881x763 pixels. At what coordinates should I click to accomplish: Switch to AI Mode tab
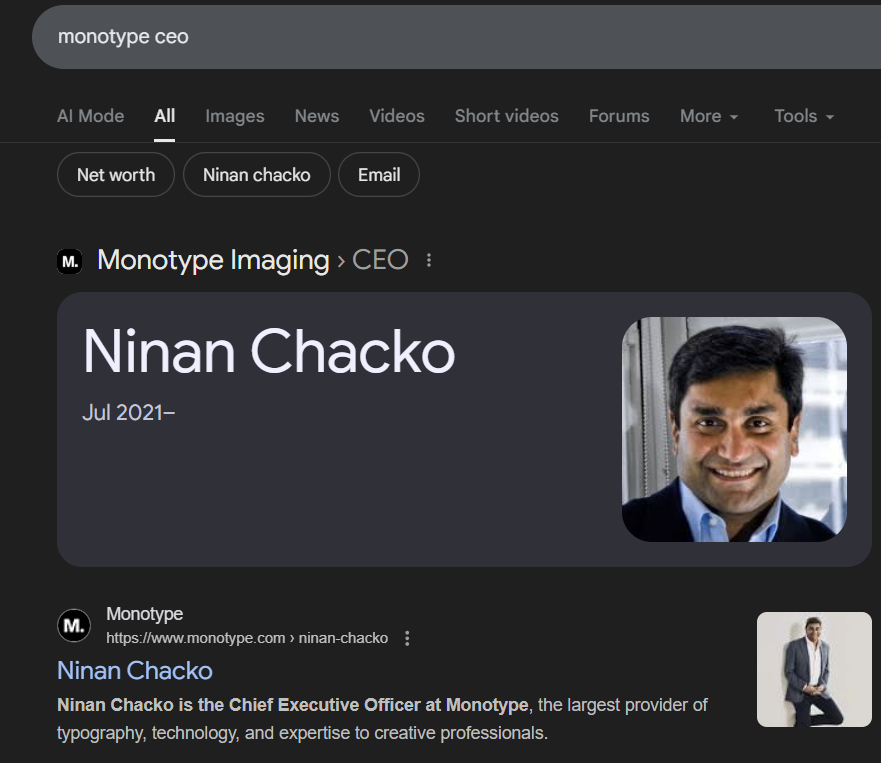[x=90, y=116]
